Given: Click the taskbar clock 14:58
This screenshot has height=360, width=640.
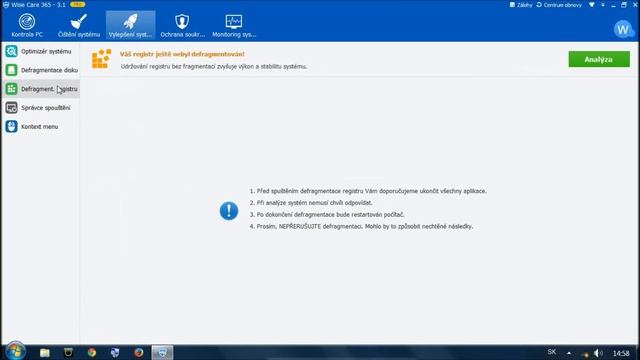Looking at the screenshot, I should pos(621,353).
